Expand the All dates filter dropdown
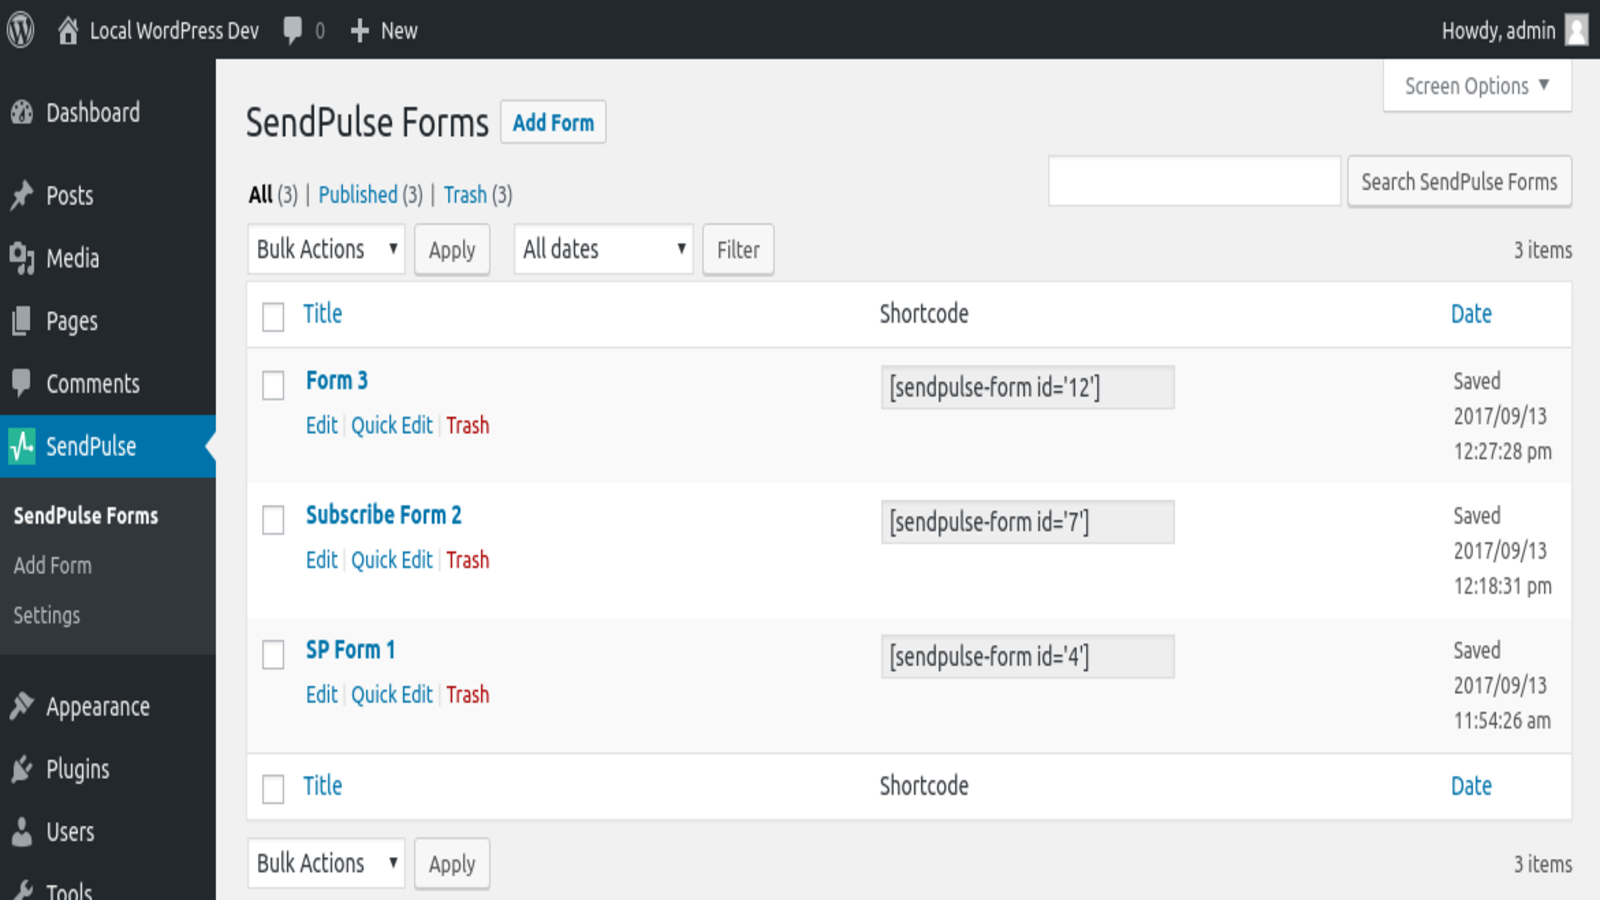 point(602,249)
